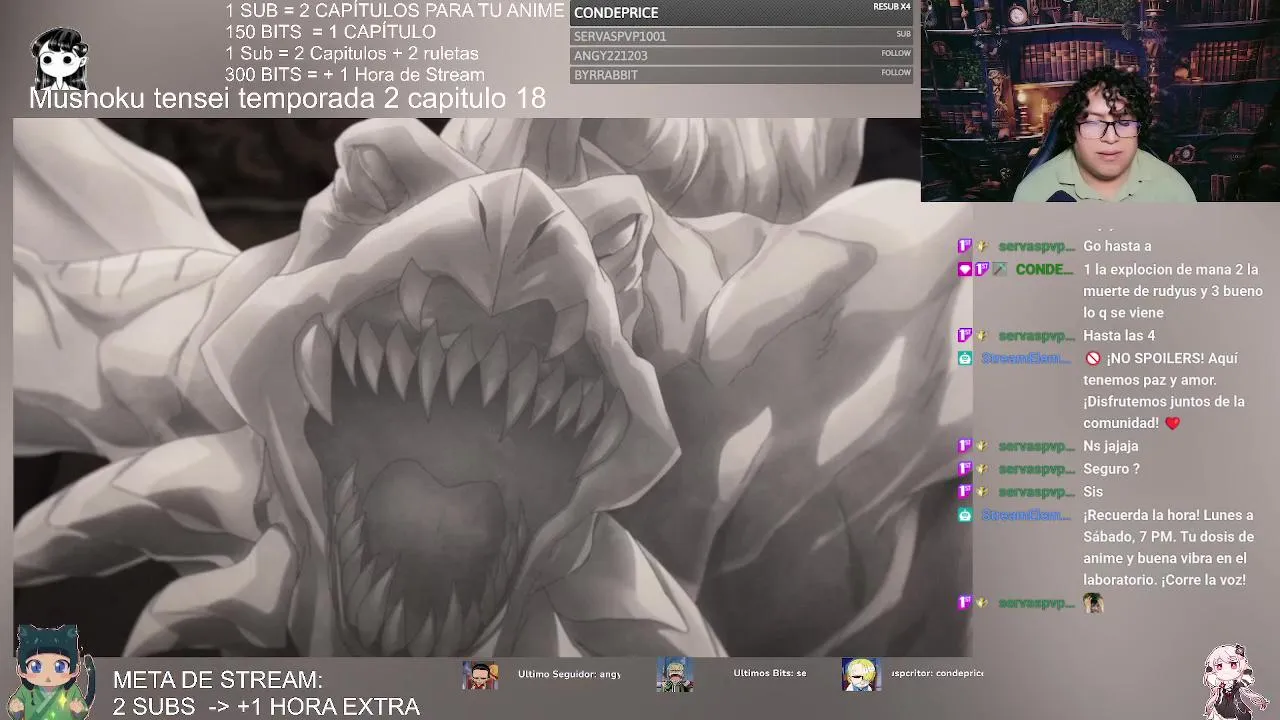
Task: Click the emote in the last chat message
Action: point(1093,602)
